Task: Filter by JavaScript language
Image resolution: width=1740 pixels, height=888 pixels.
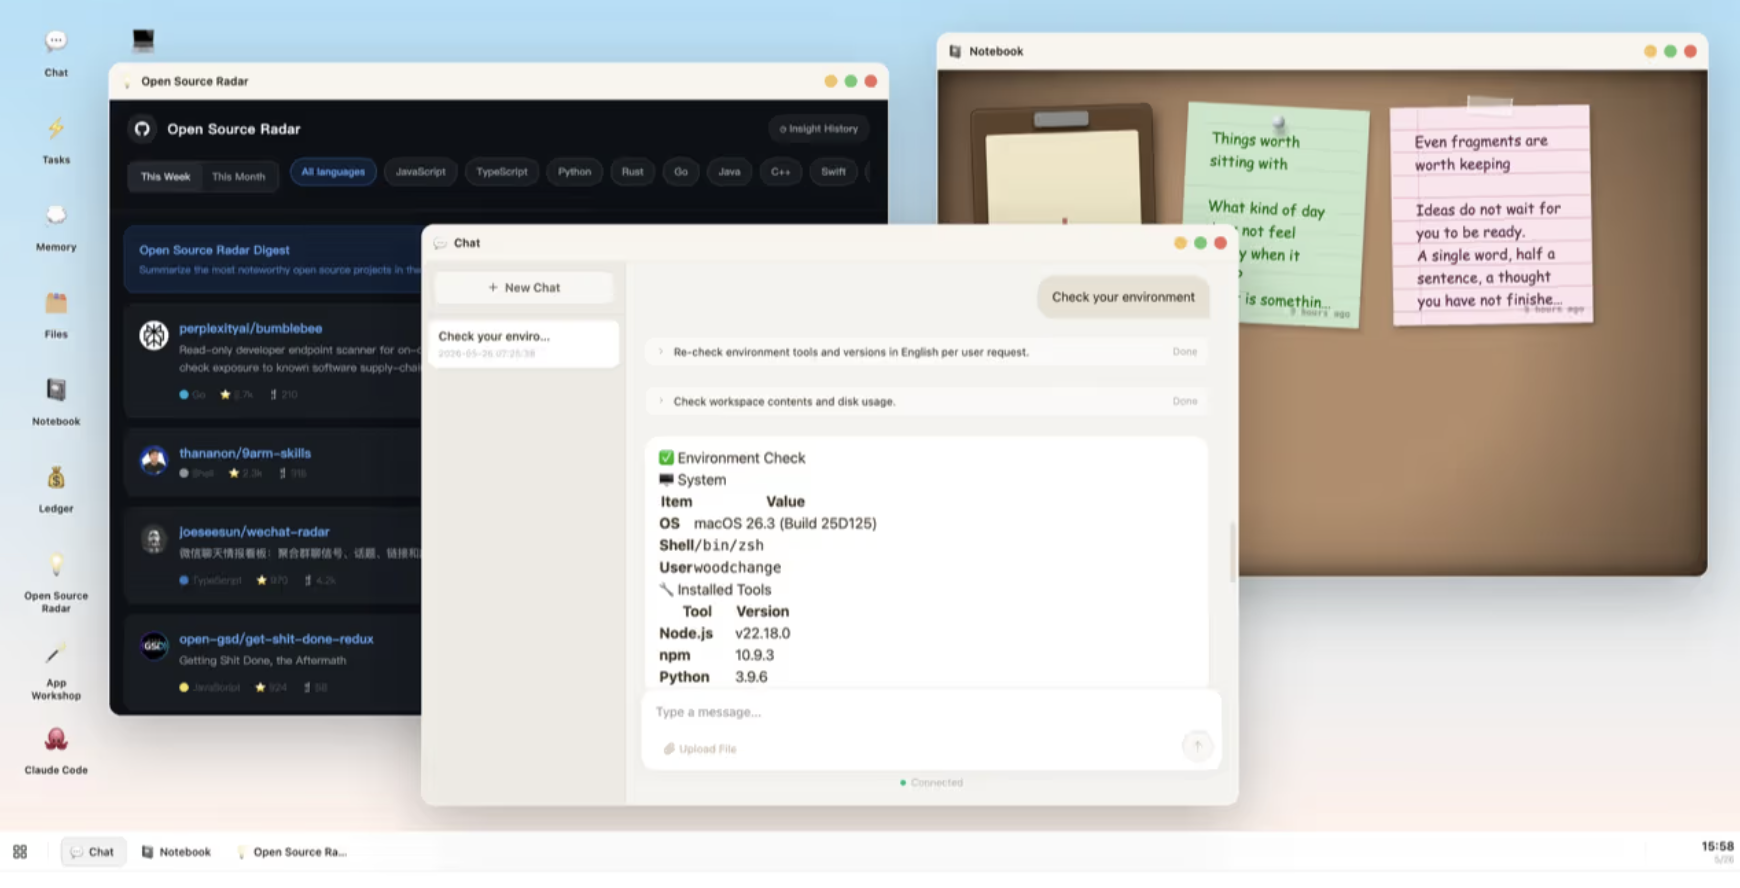Action: coord(420,172)
